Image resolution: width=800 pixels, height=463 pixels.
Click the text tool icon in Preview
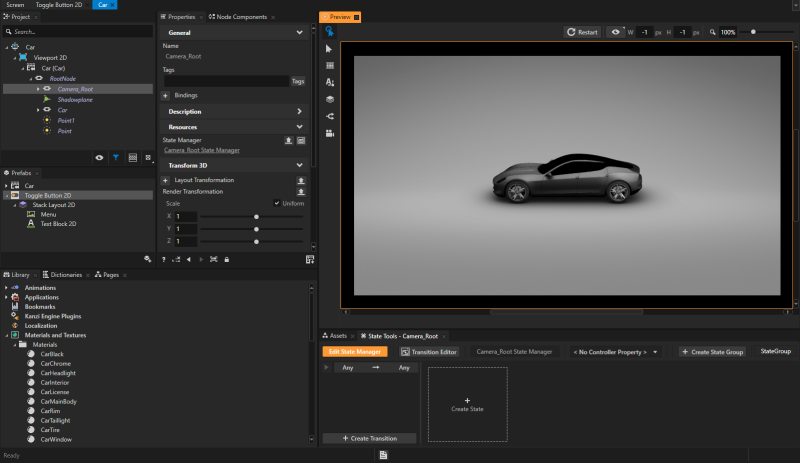(x=330, y=82)
